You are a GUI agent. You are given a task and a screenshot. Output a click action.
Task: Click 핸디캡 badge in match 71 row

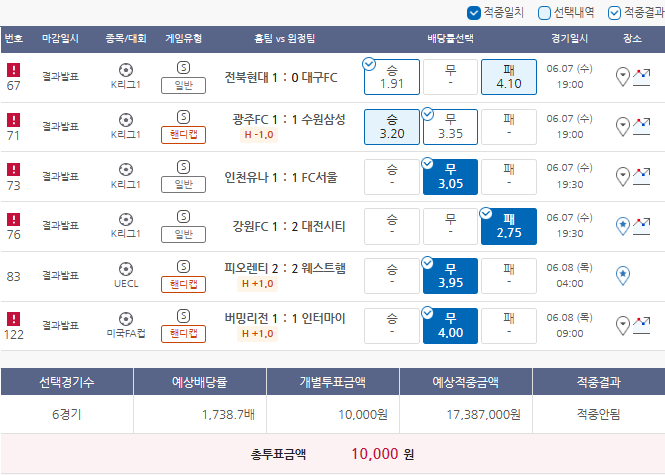(x=183, y=135)
